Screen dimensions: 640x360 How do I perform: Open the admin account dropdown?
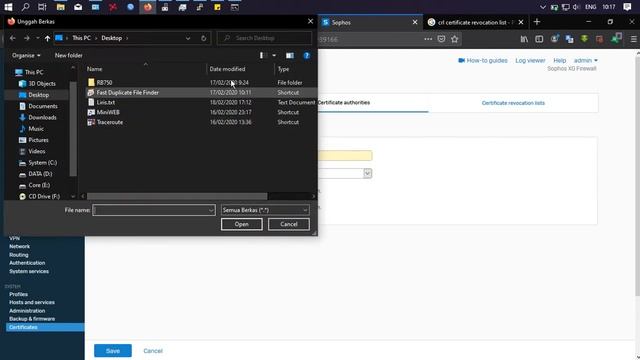pos(586,60)
